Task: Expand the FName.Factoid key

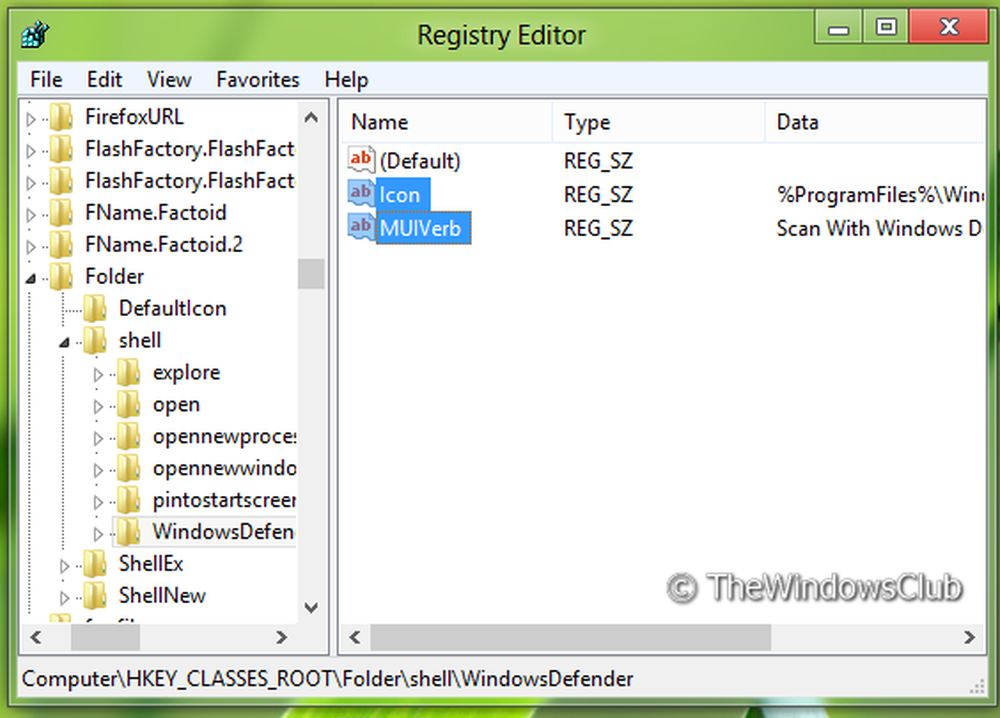Action: [28, 212]
